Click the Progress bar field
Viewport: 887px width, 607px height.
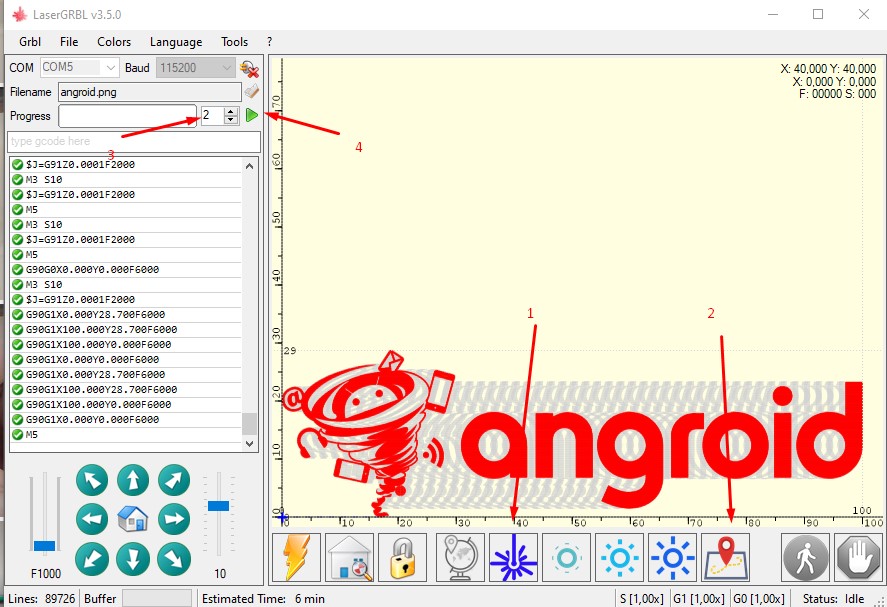127,116
